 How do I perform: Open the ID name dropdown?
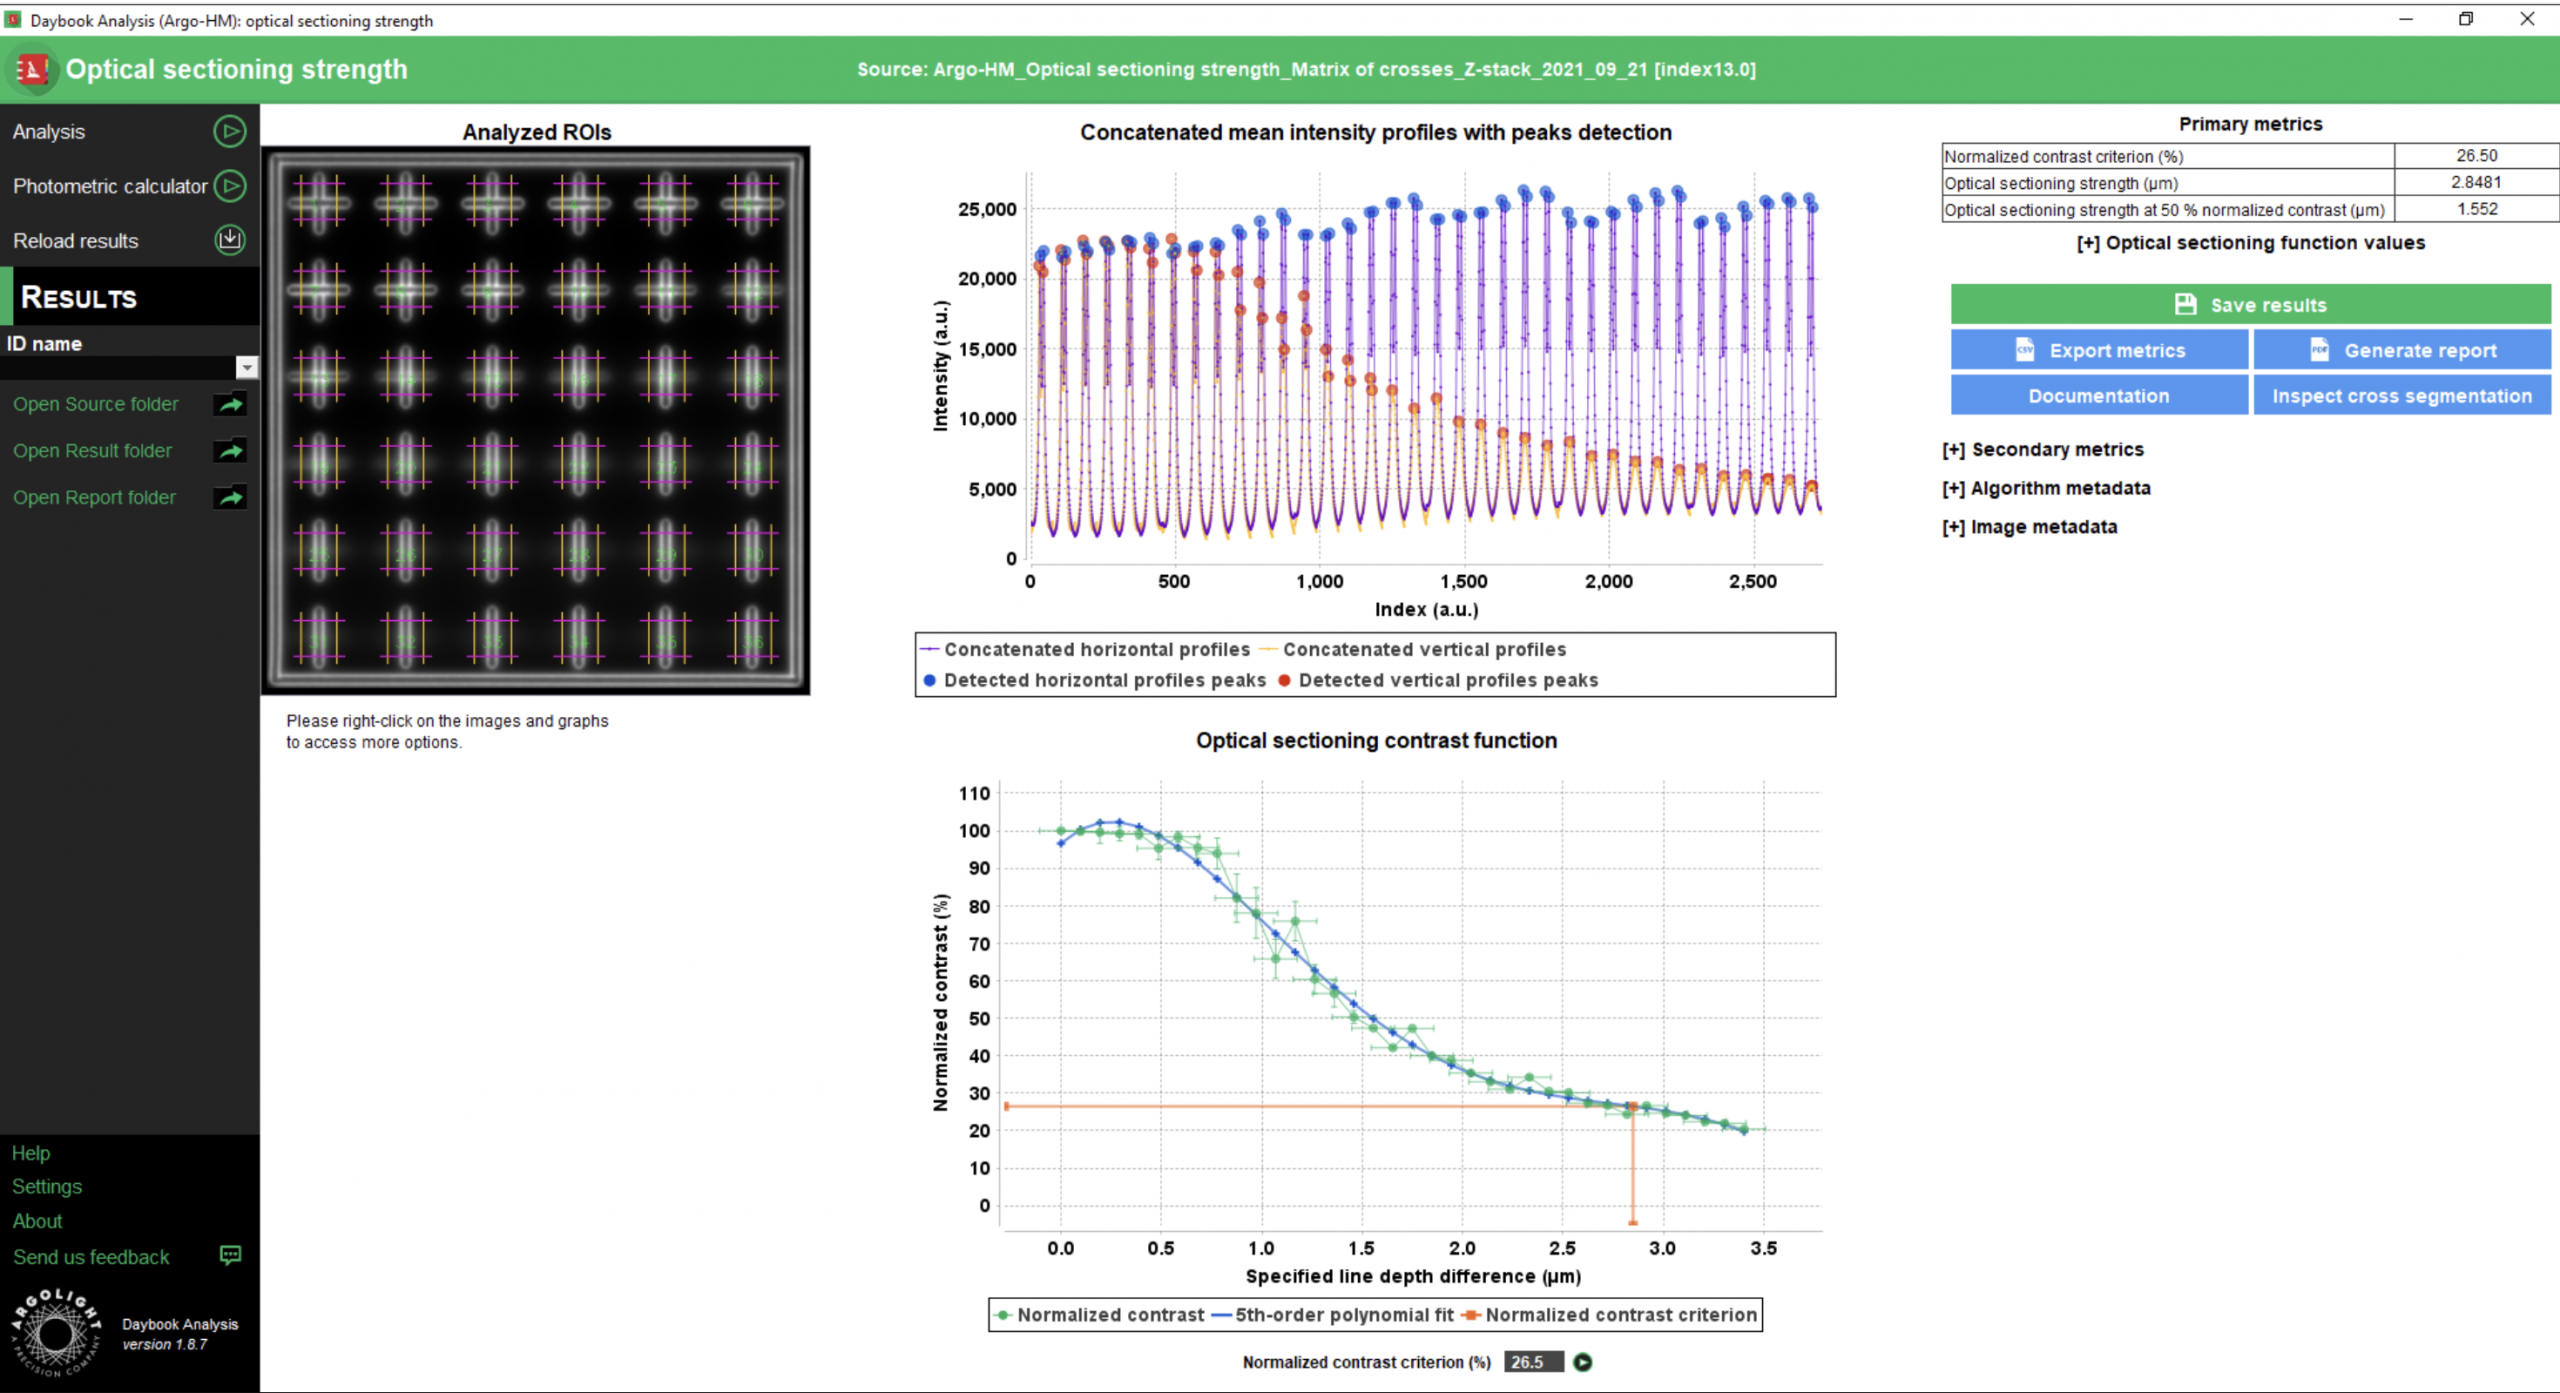click(247, 367)
